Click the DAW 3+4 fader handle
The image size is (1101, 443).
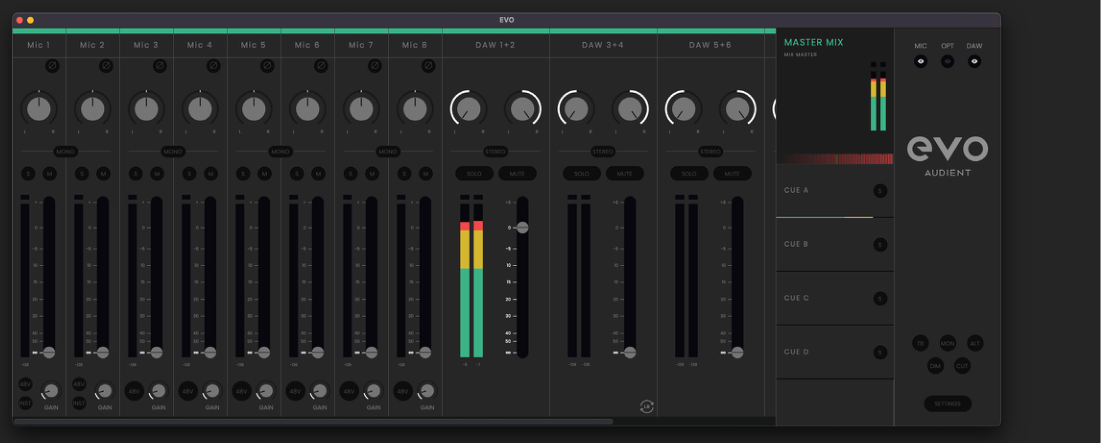coord(630,352)
